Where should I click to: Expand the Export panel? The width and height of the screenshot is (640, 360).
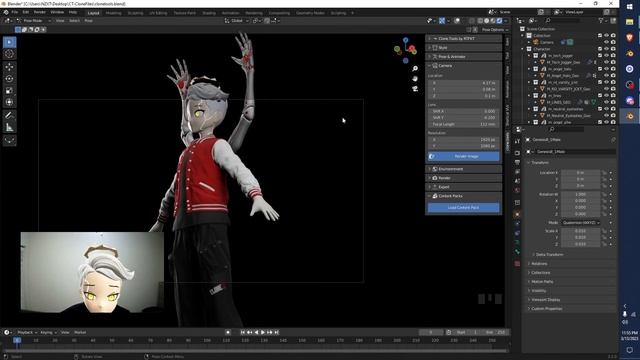coord(464,187)
